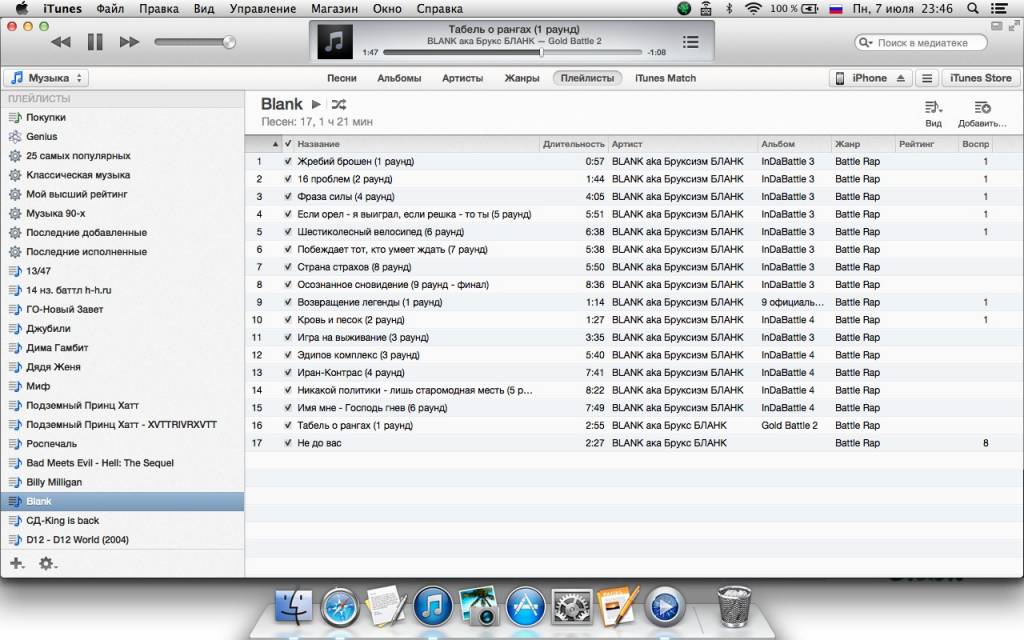Open System Preferences from the Dock
The width and height of the screenshot is (1024, 640).
tap(571, 607)
